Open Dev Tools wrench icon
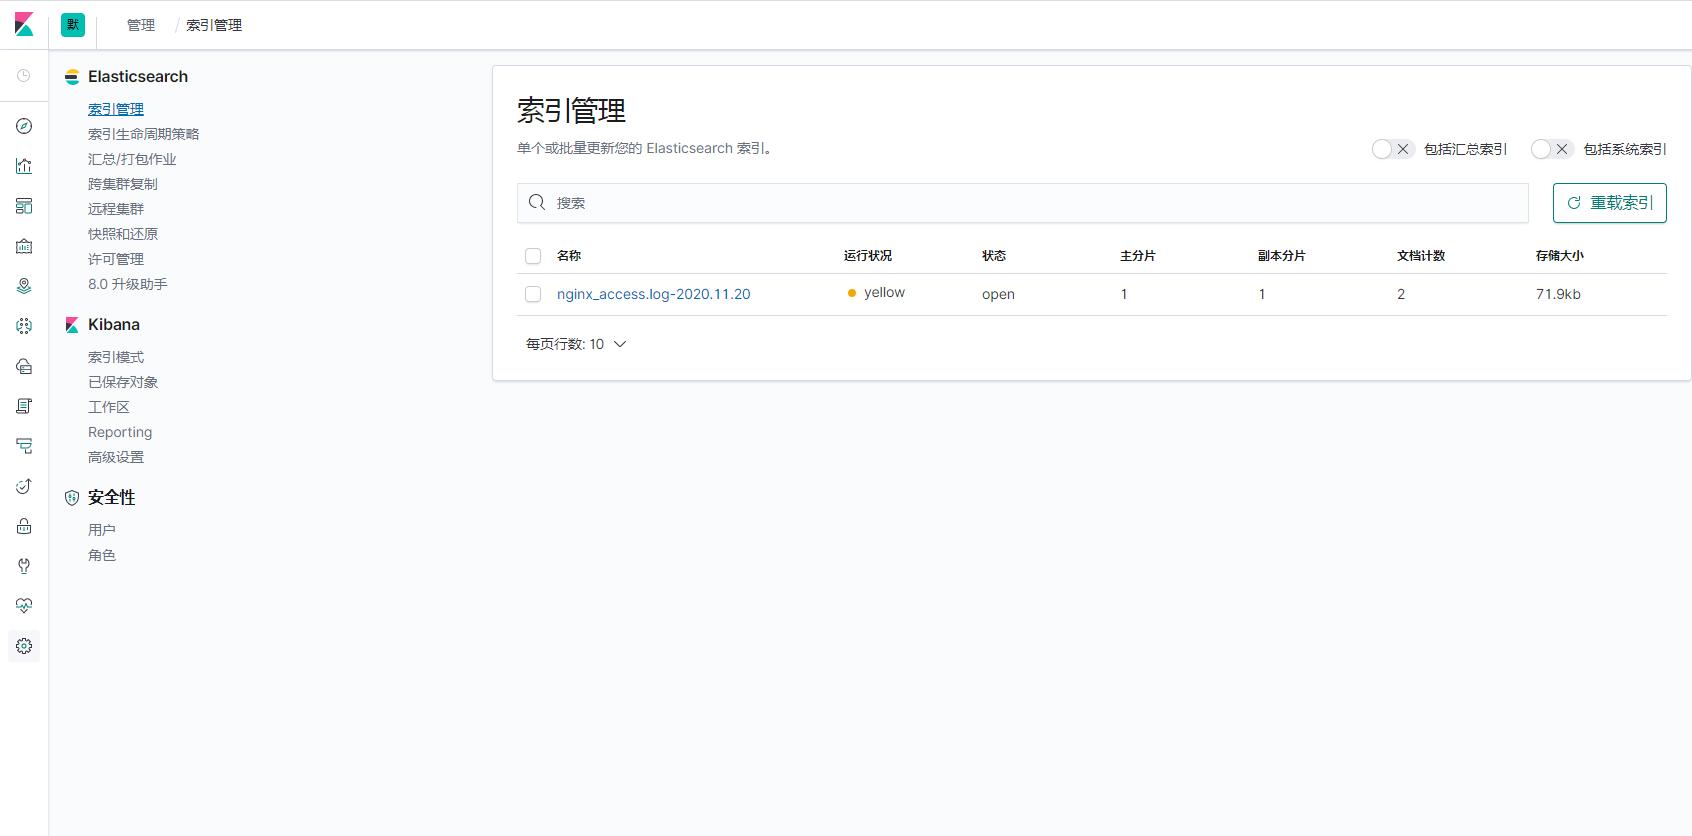This screenshot has width=1692, height=836. click(24, 566)
